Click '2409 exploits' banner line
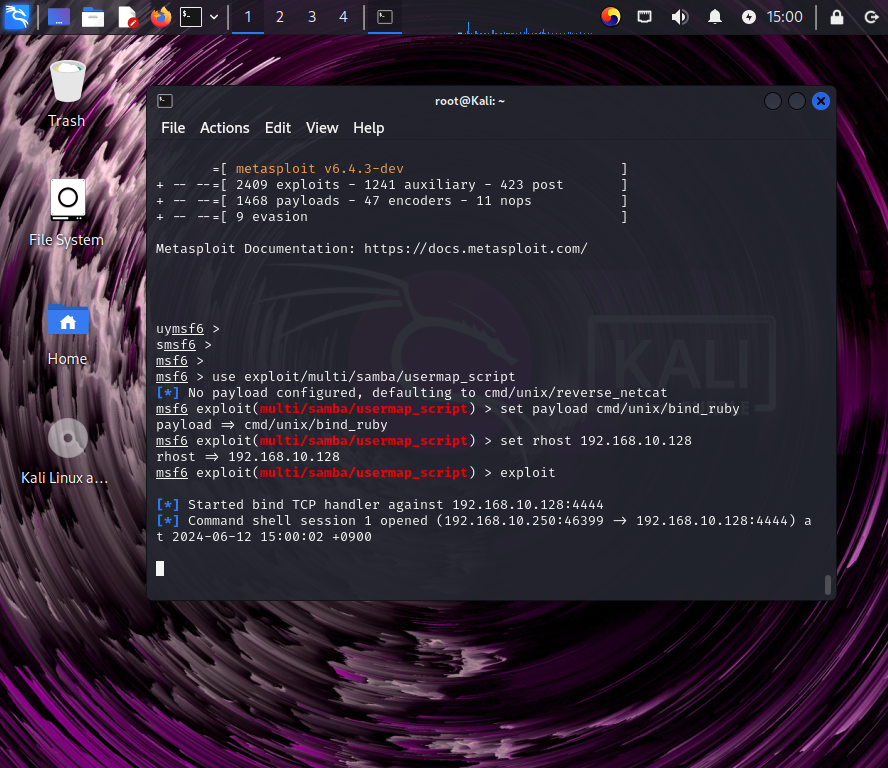 pyautogui.click(x=392, y=185)
